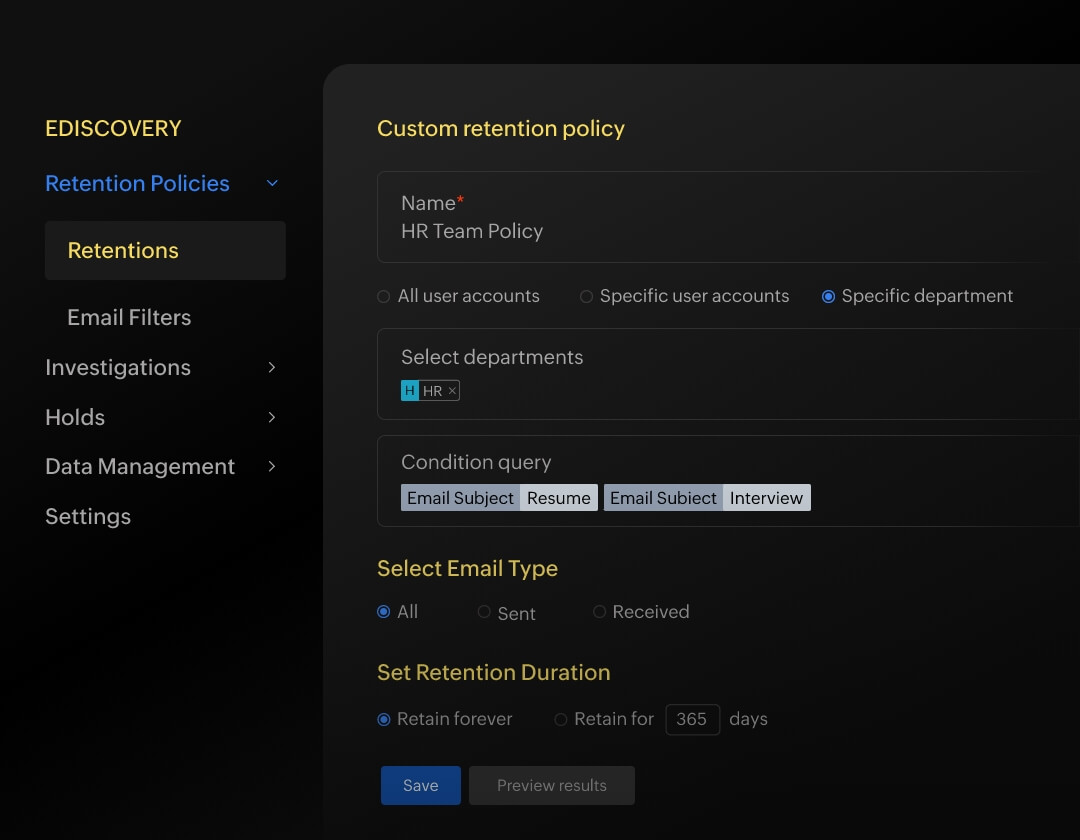Click the 365 days input field
This screenshot has height=840, width=1080.
click(x=692, y=719)
